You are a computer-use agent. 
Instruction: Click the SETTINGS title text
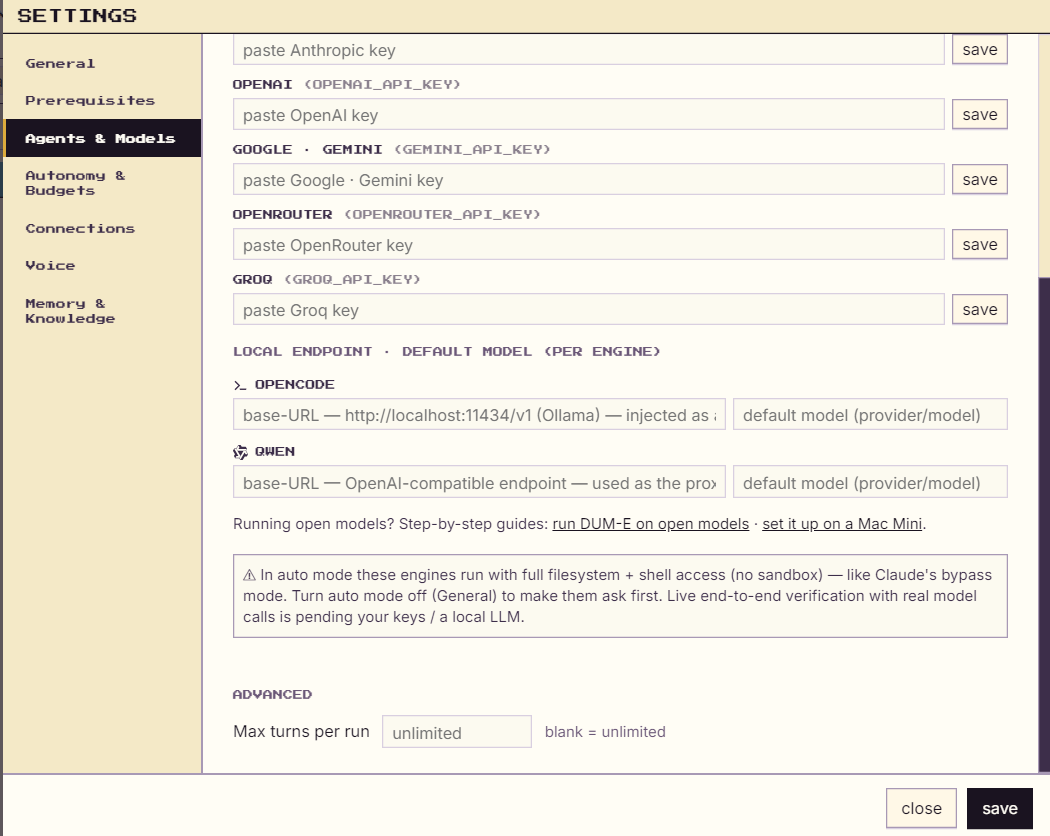(77, 15)
